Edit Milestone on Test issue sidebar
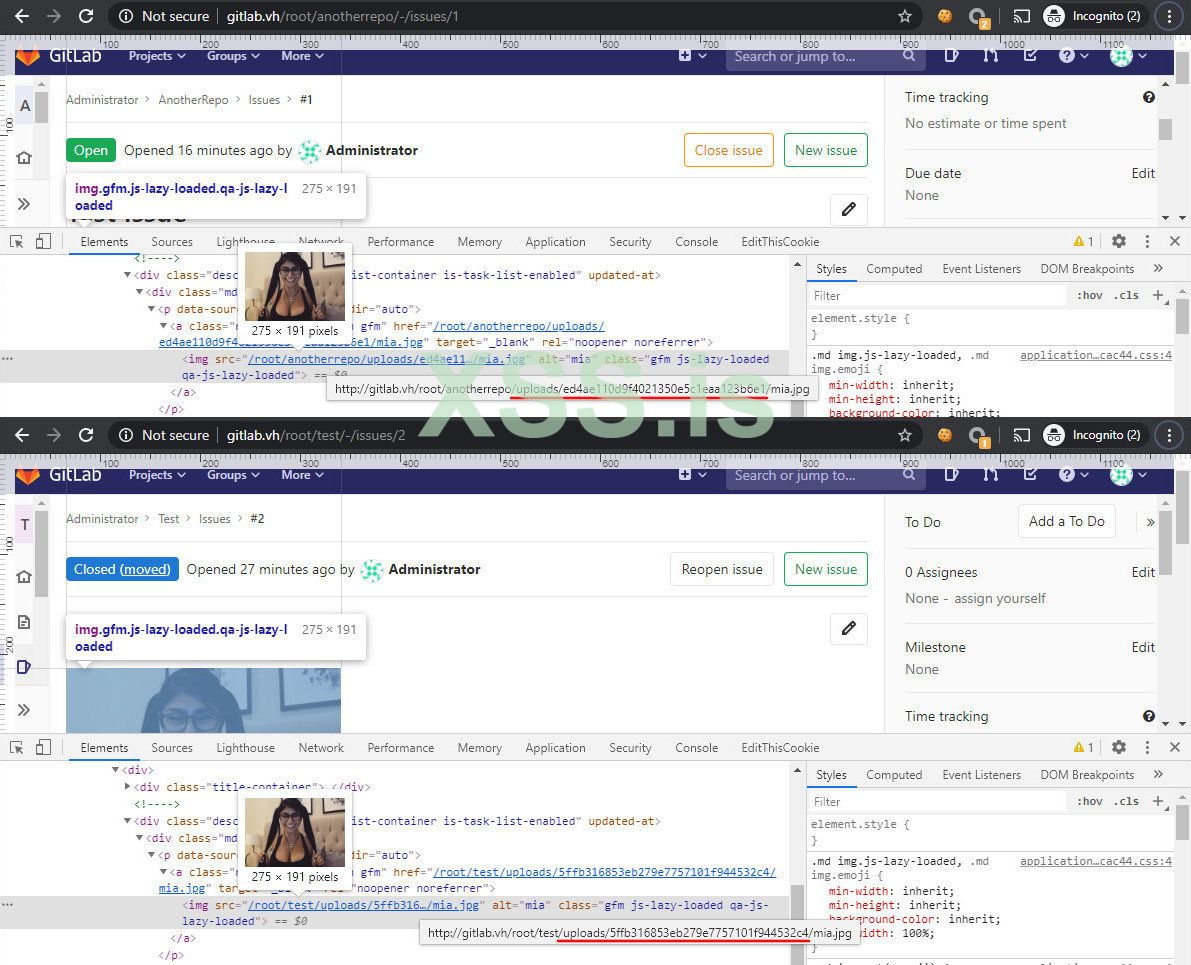1191x965 pixels. pos(1142,647)
